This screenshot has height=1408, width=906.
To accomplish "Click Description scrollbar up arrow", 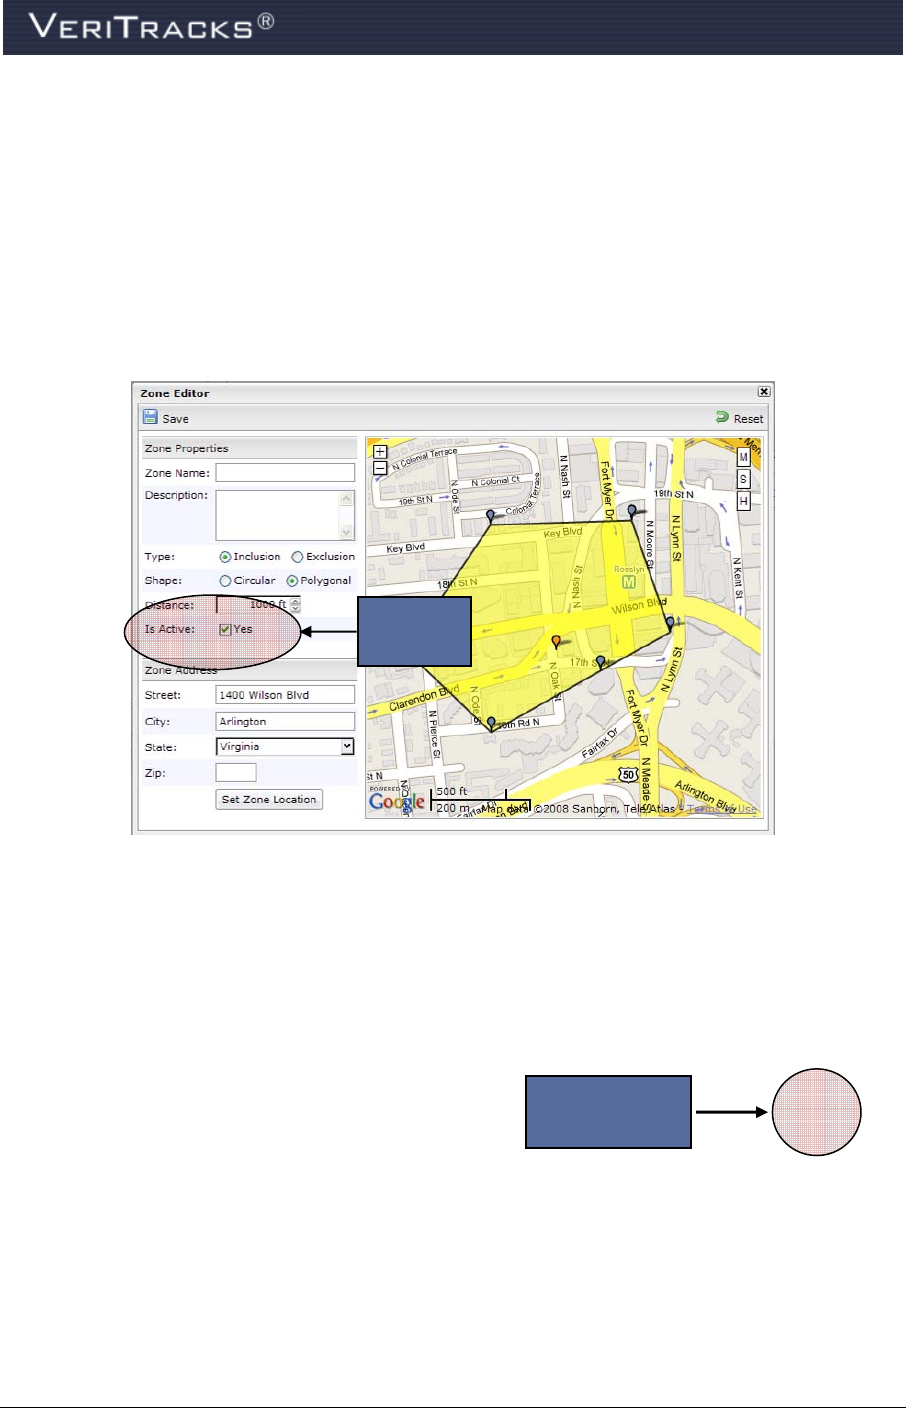I will point(347,497).
